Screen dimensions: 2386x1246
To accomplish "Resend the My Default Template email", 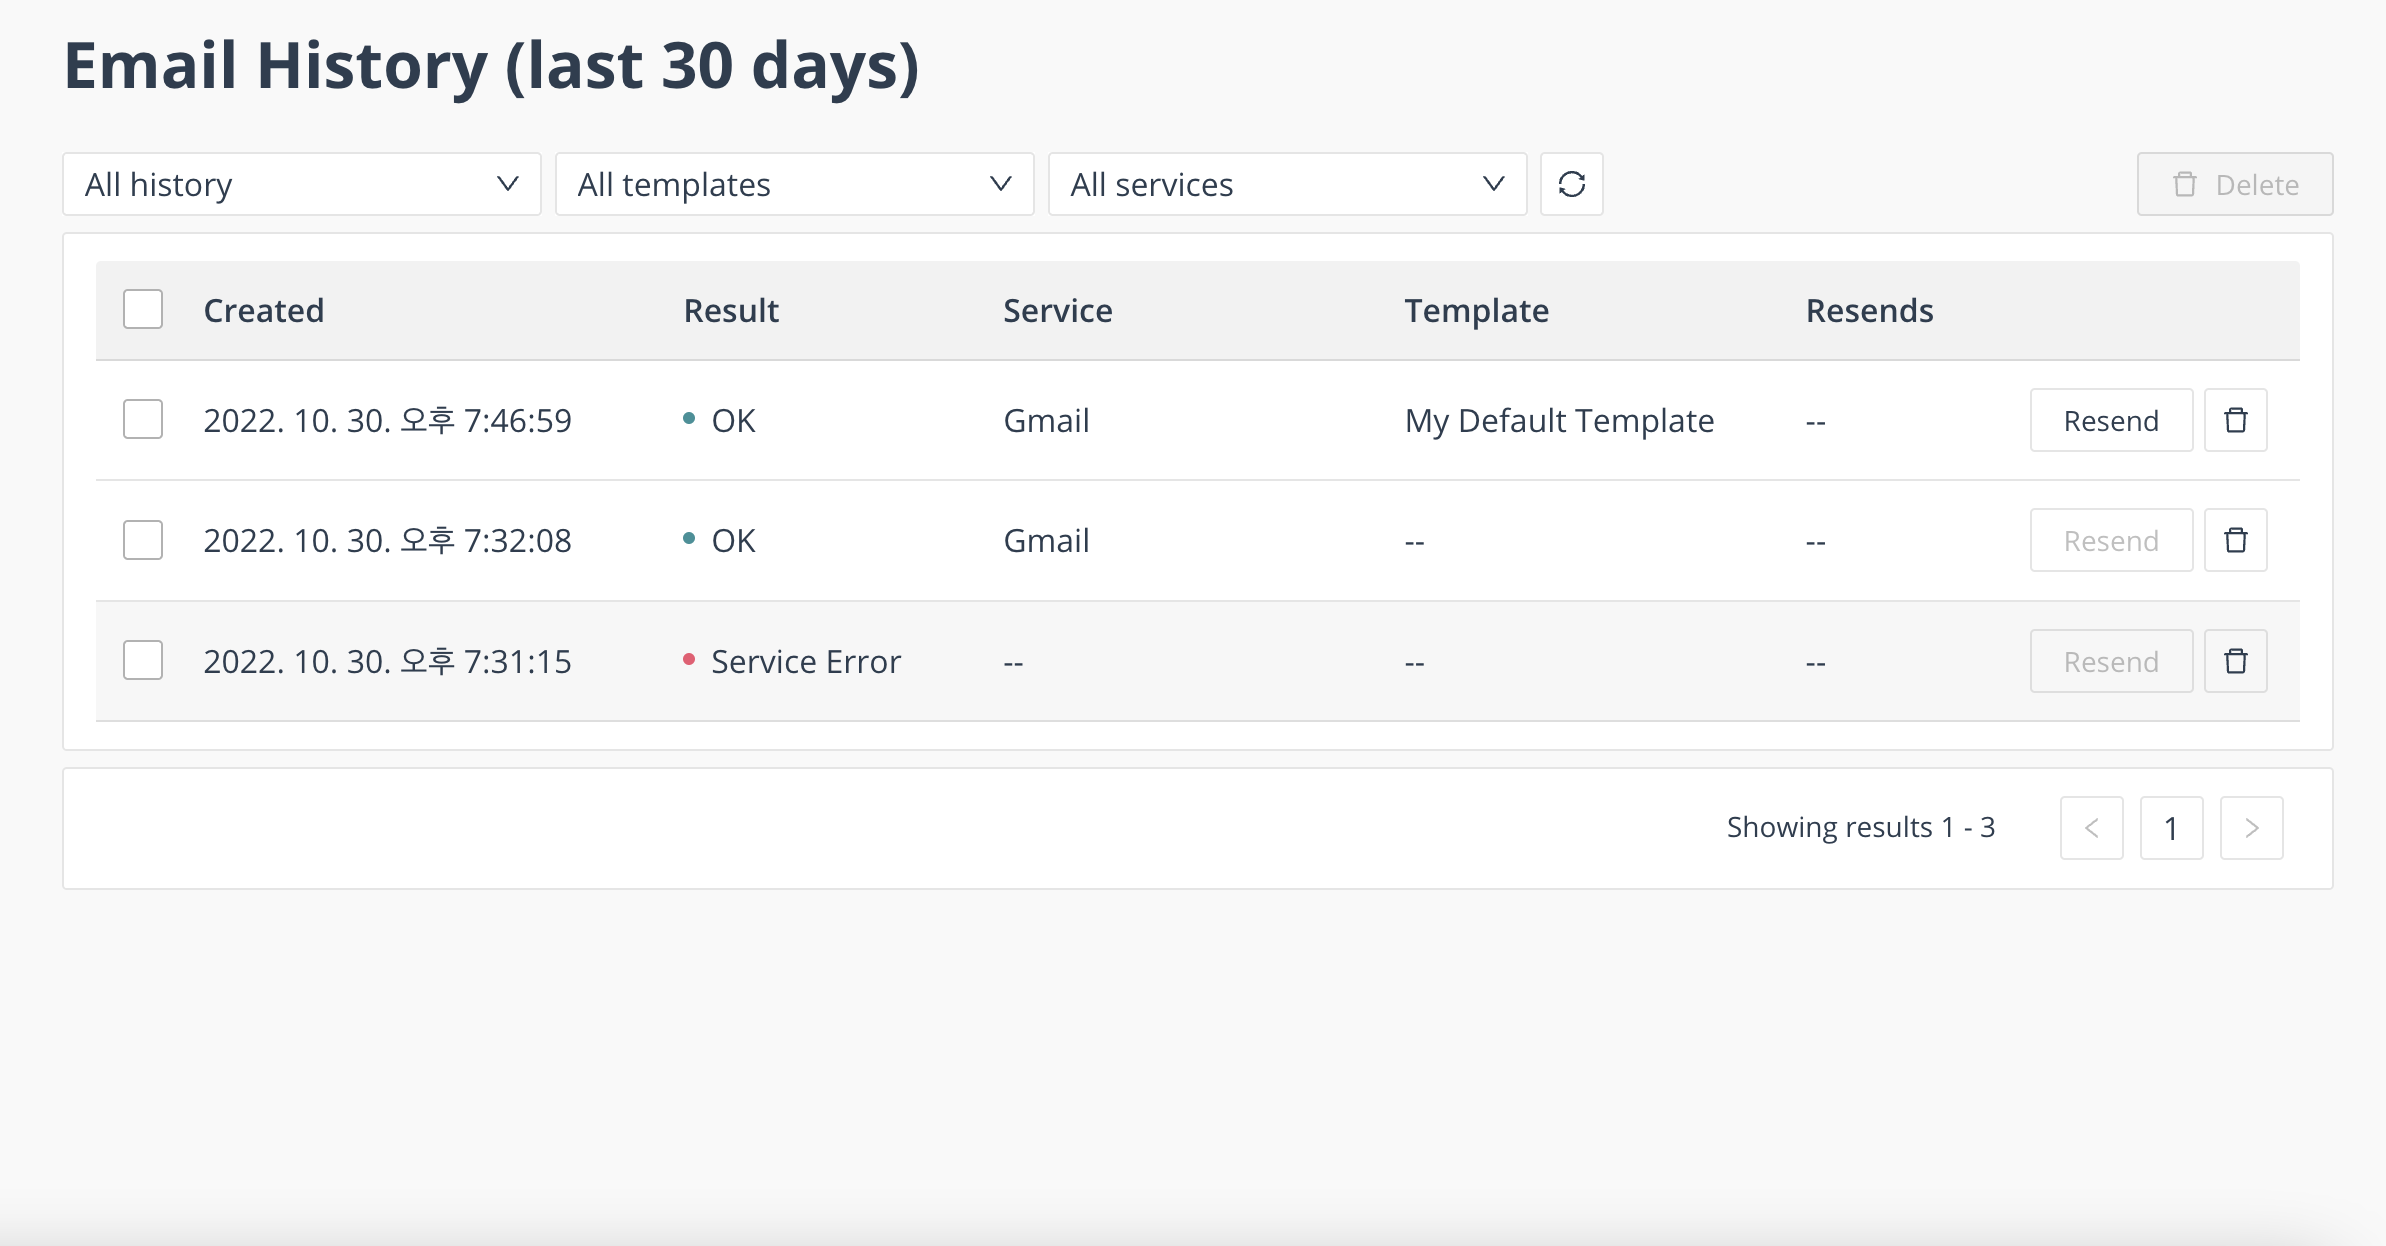I will click(x=2111, y=420).
